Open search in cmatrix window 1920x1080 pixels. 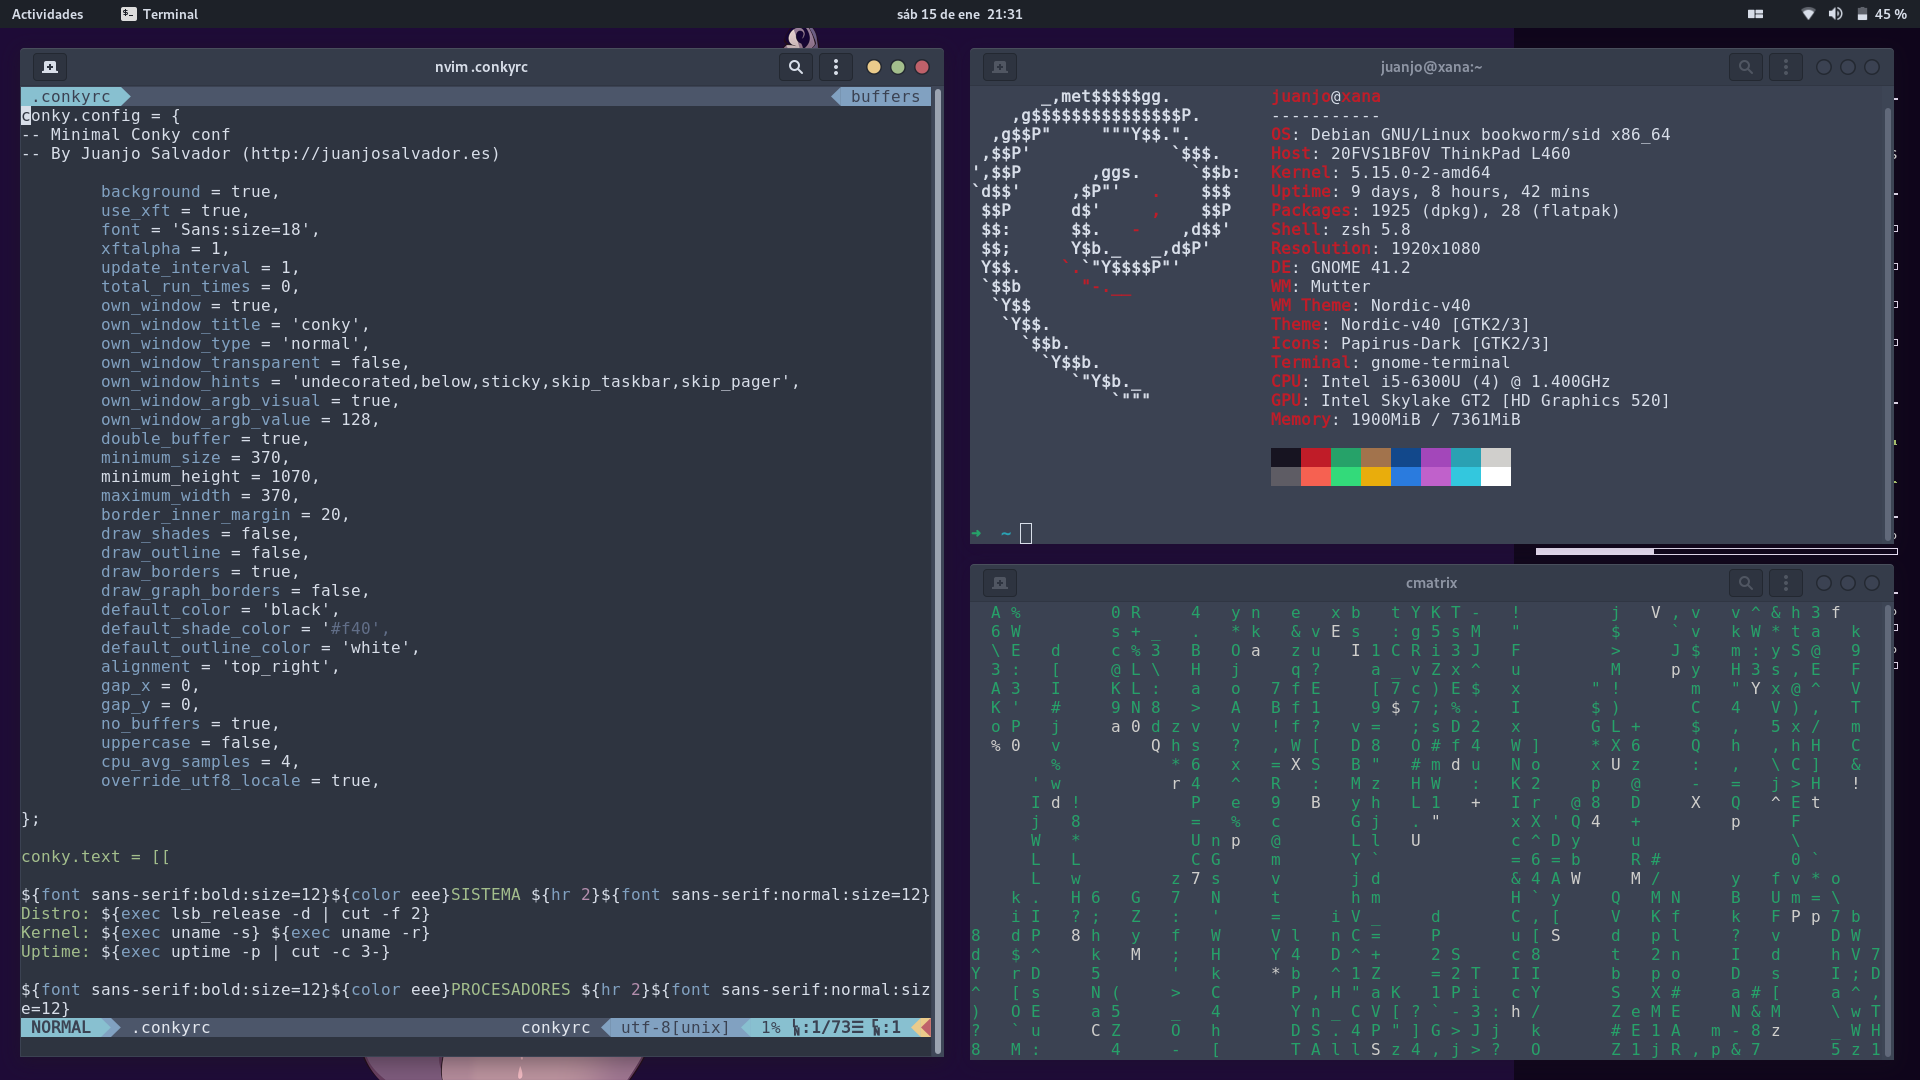tap(1745, 583)
